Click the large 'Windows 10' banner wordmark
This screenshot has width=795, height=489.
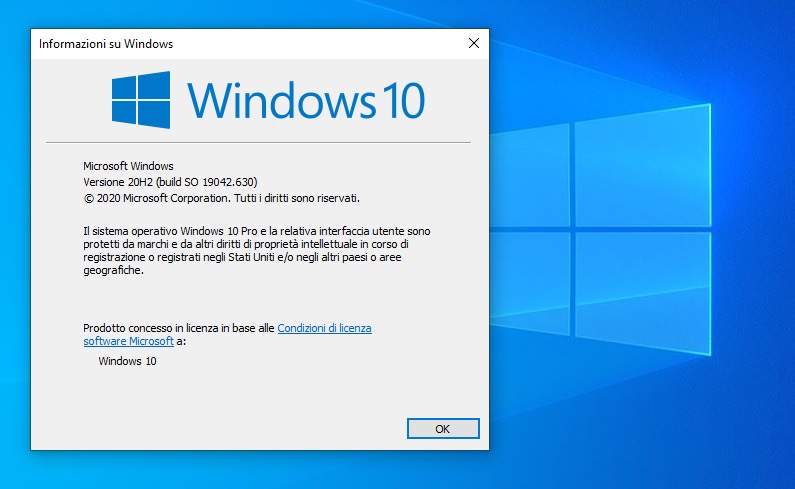click(x=306, y=100)
